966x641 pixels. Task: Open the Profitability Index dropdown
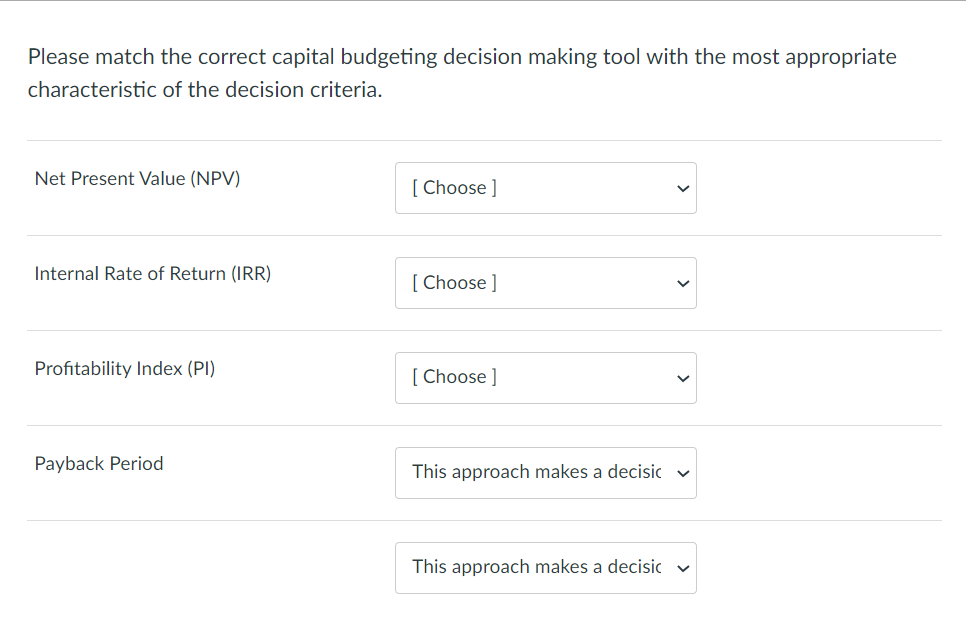(x=545, y=377)
